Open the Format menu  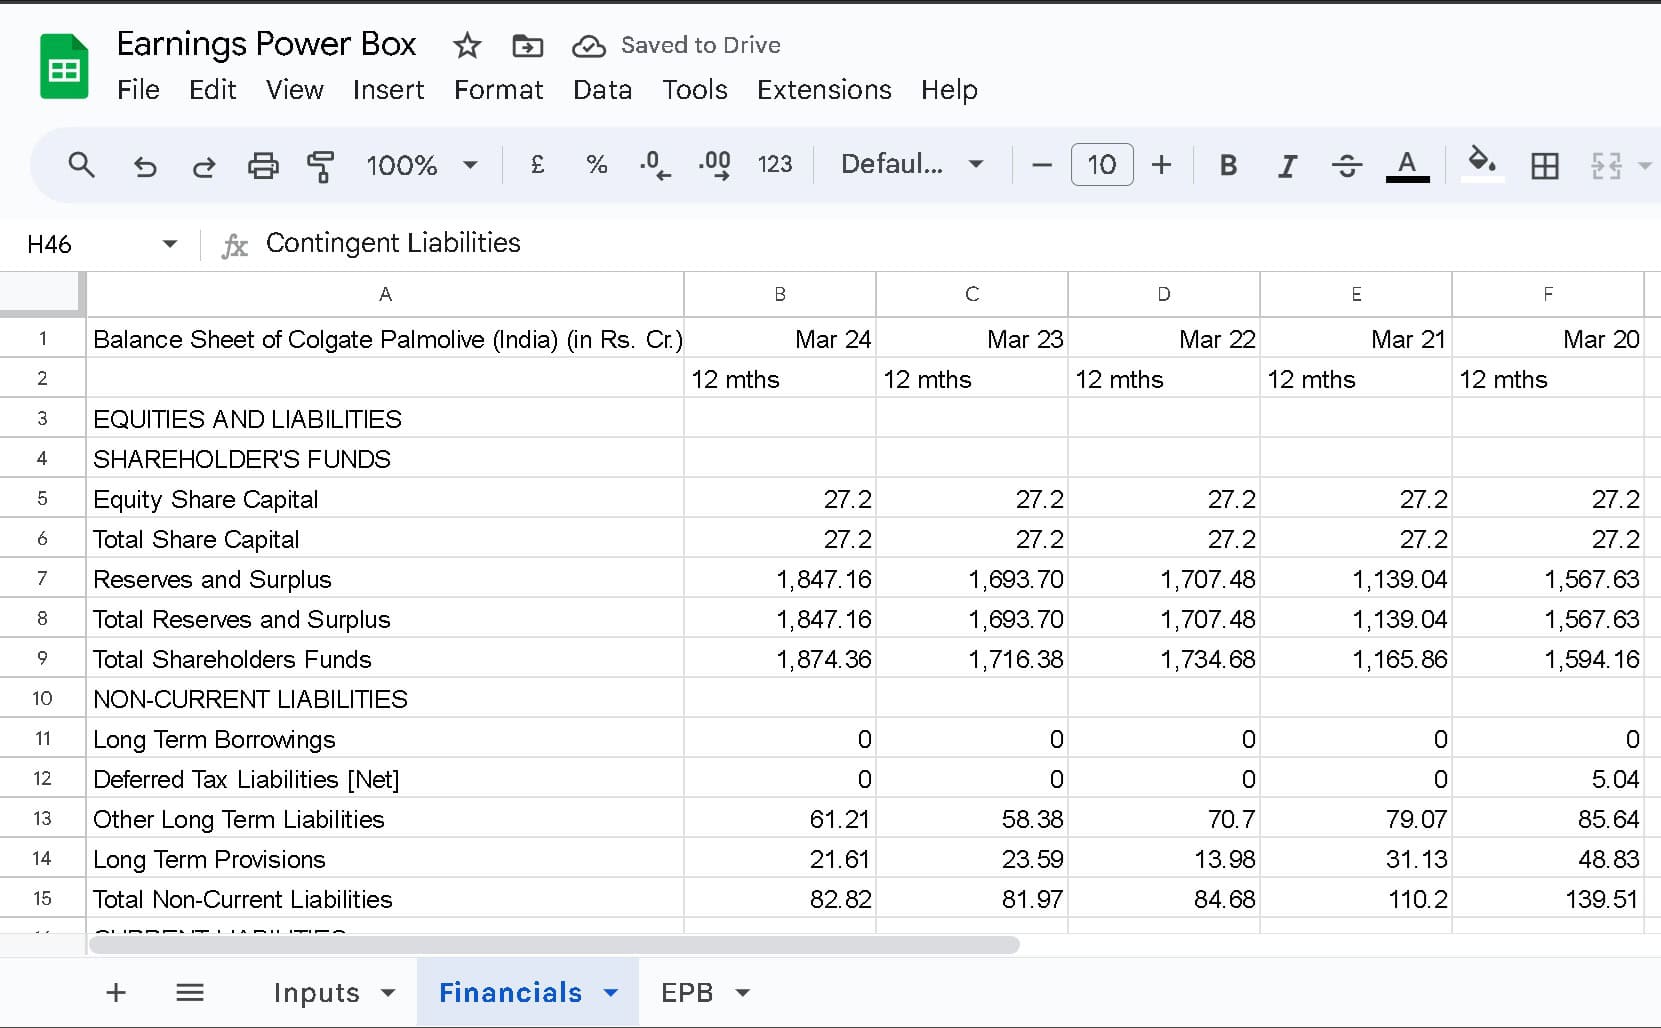point(498,90)
